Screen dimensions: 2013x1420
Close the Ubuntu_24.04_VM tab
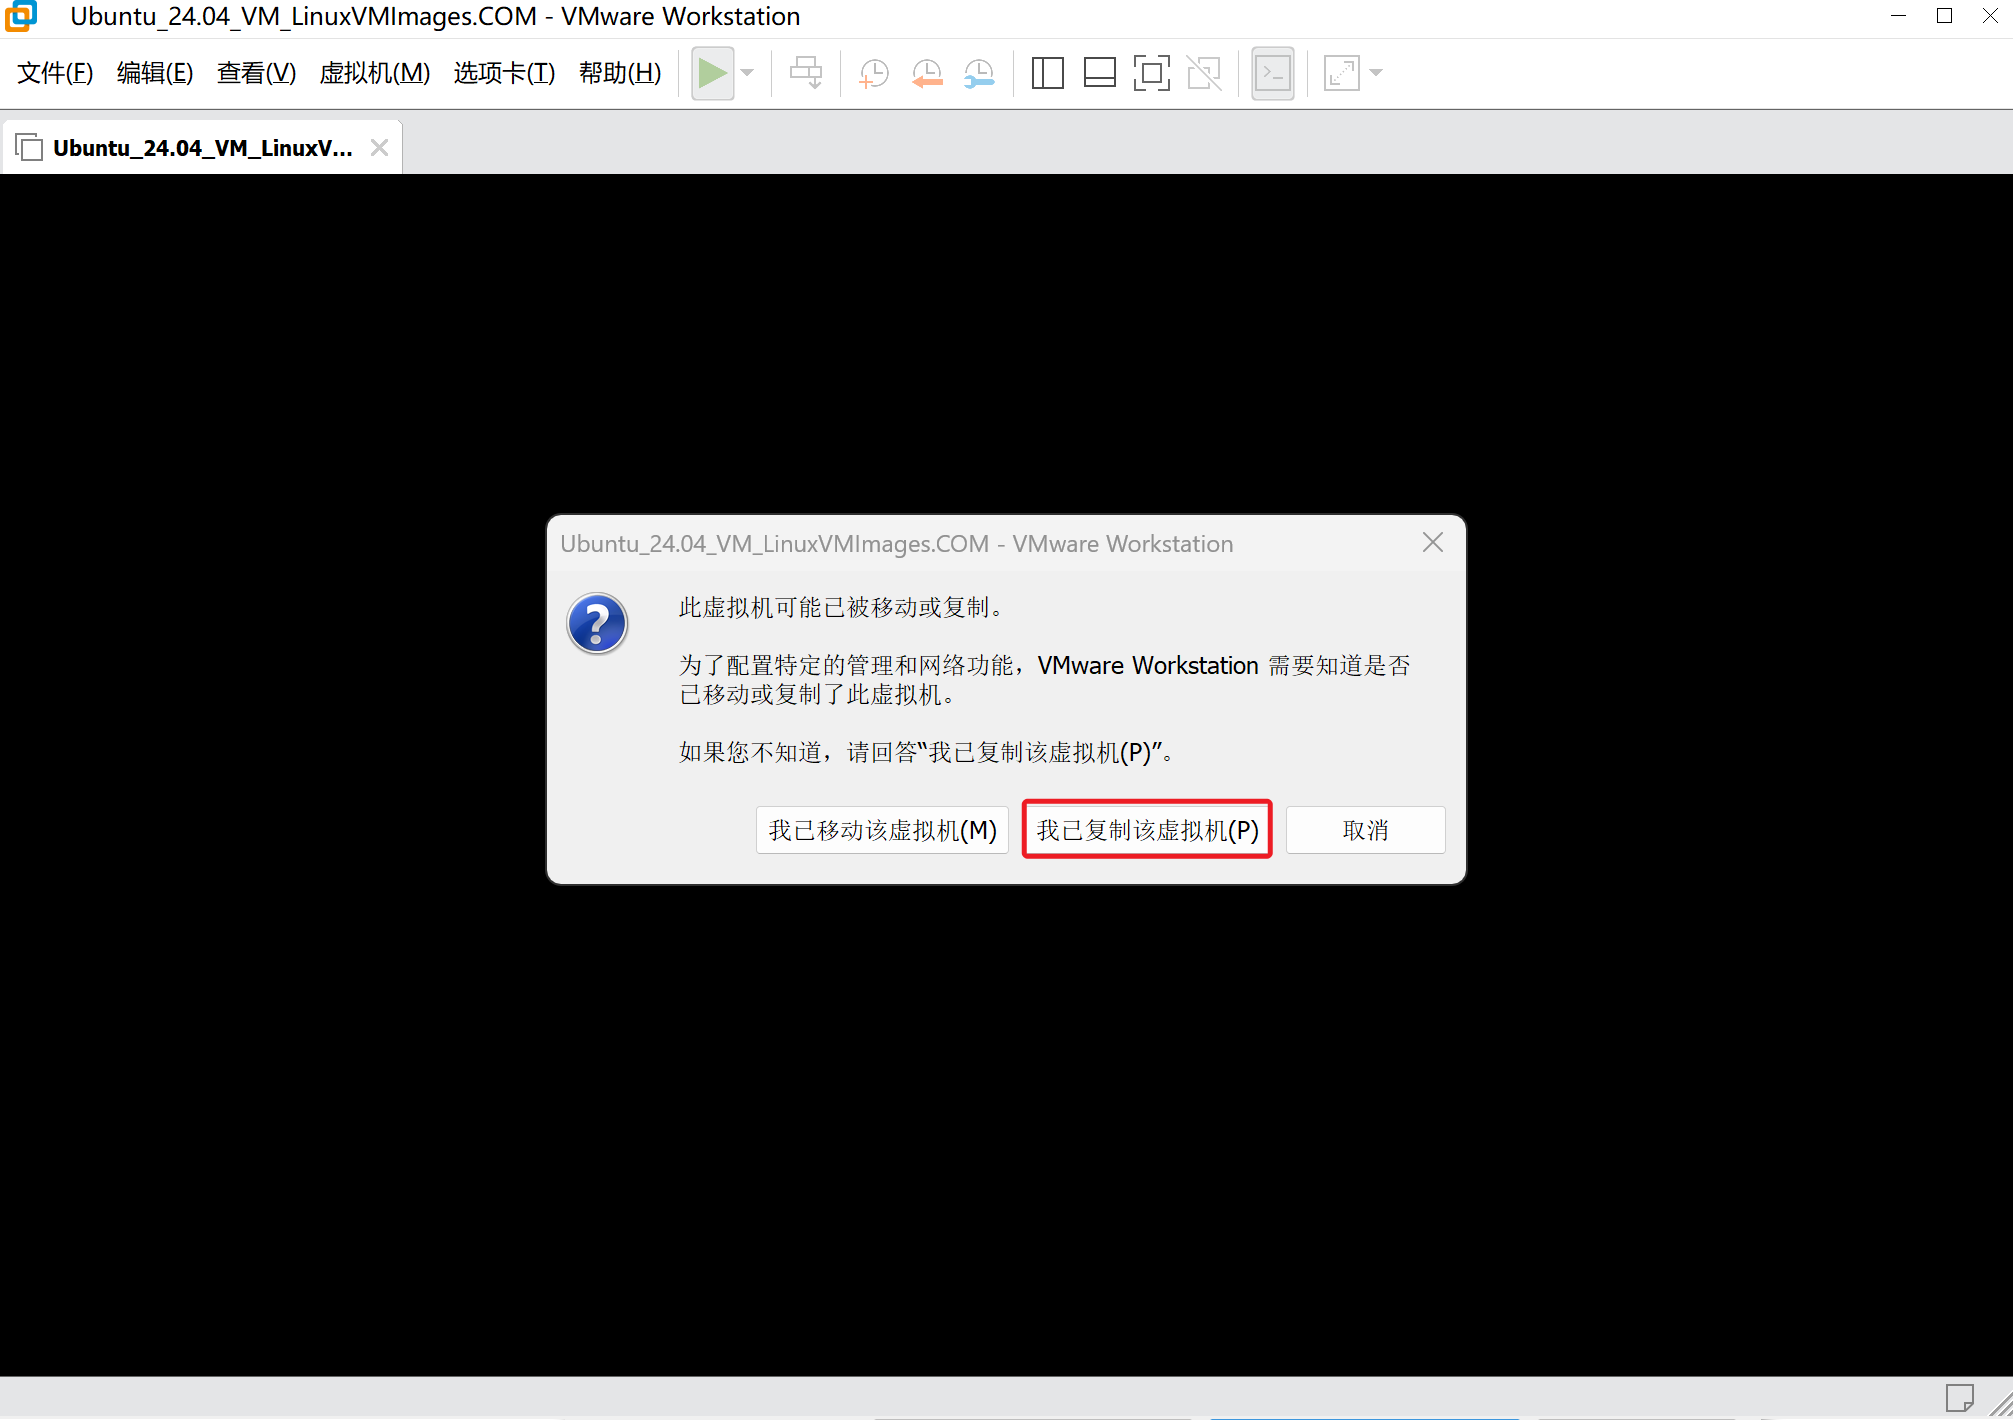coord(379,148)
